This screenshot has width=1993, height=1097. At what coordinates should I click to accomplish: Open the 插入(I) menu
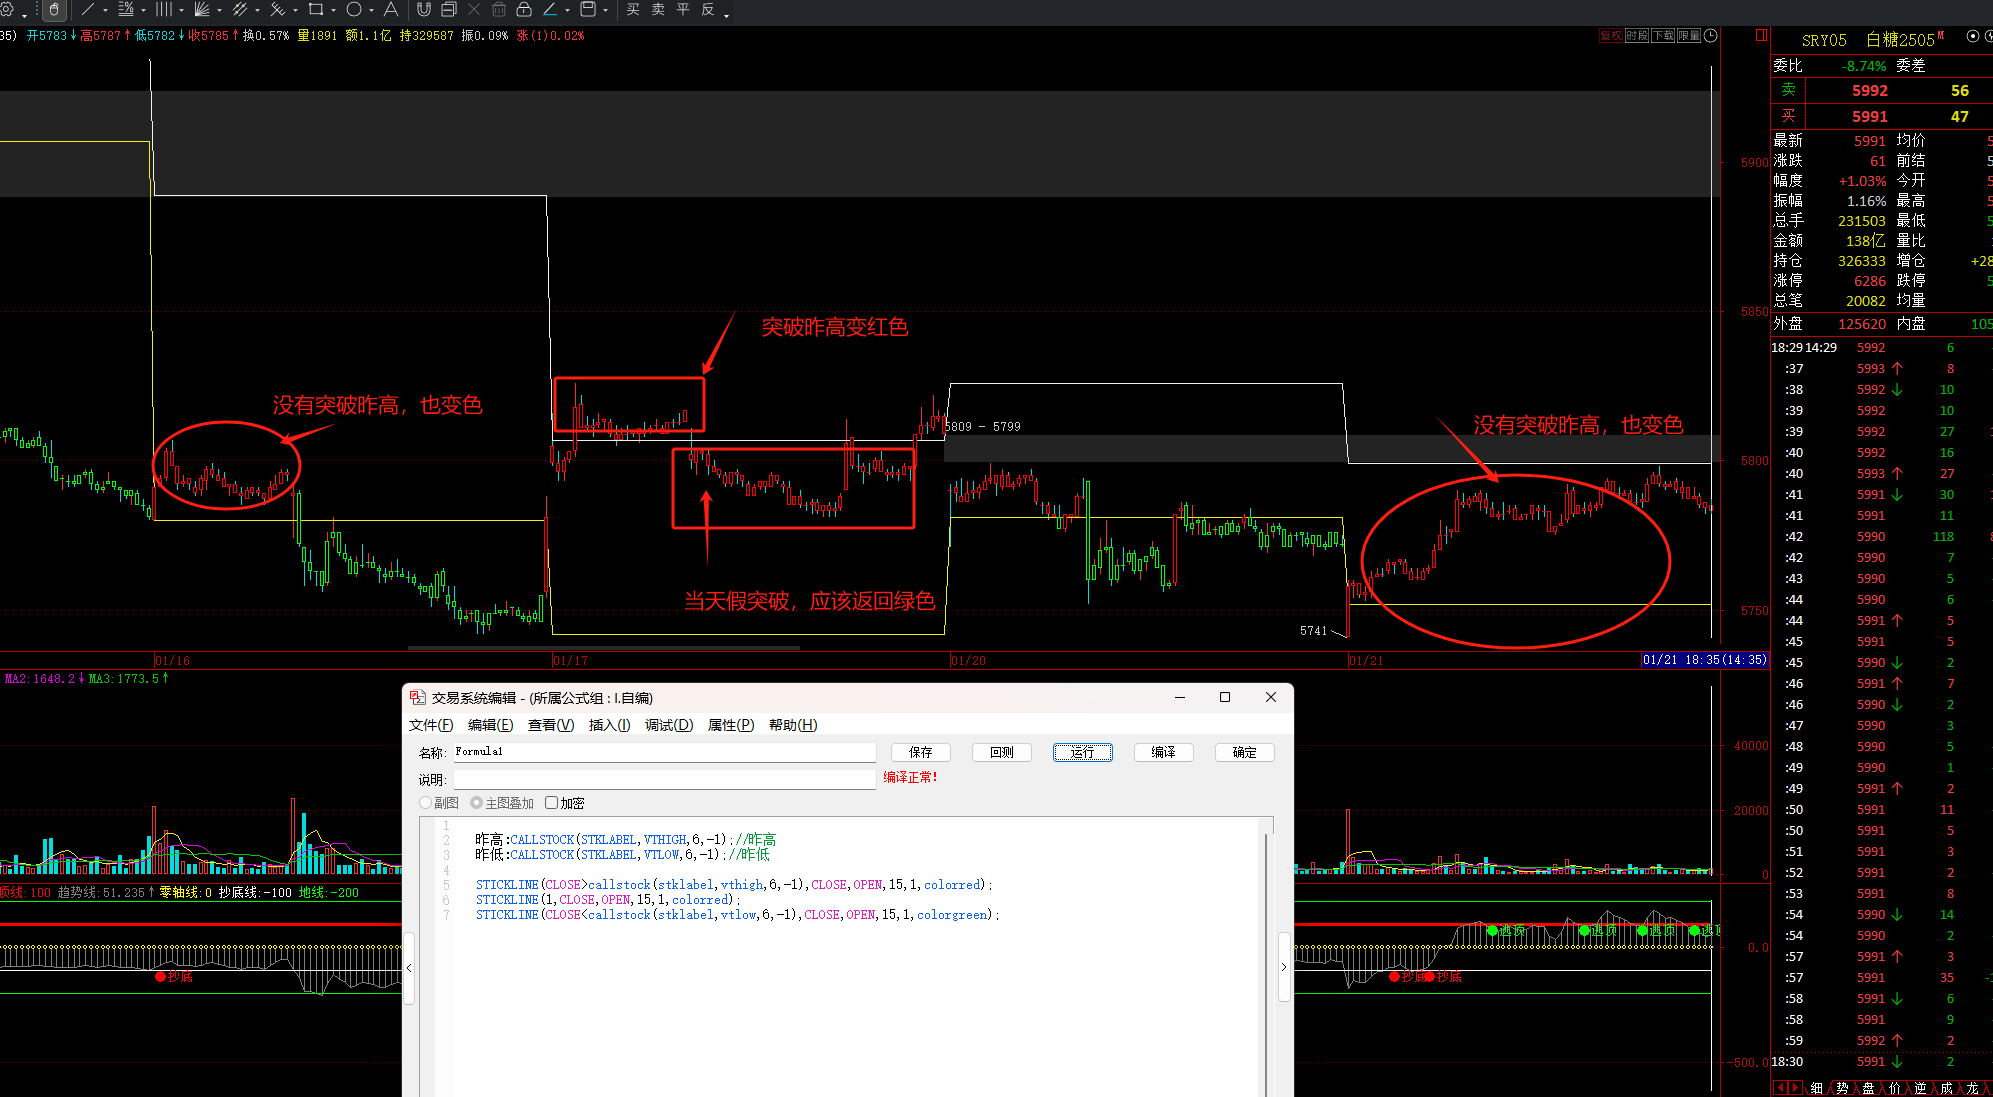[609, 725]
